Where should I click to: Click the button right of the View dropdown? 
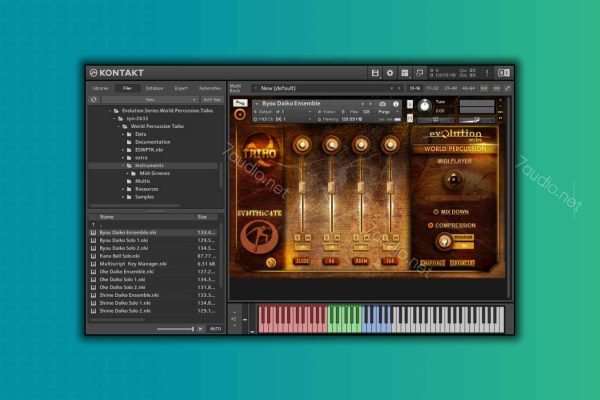pos(212,100)
